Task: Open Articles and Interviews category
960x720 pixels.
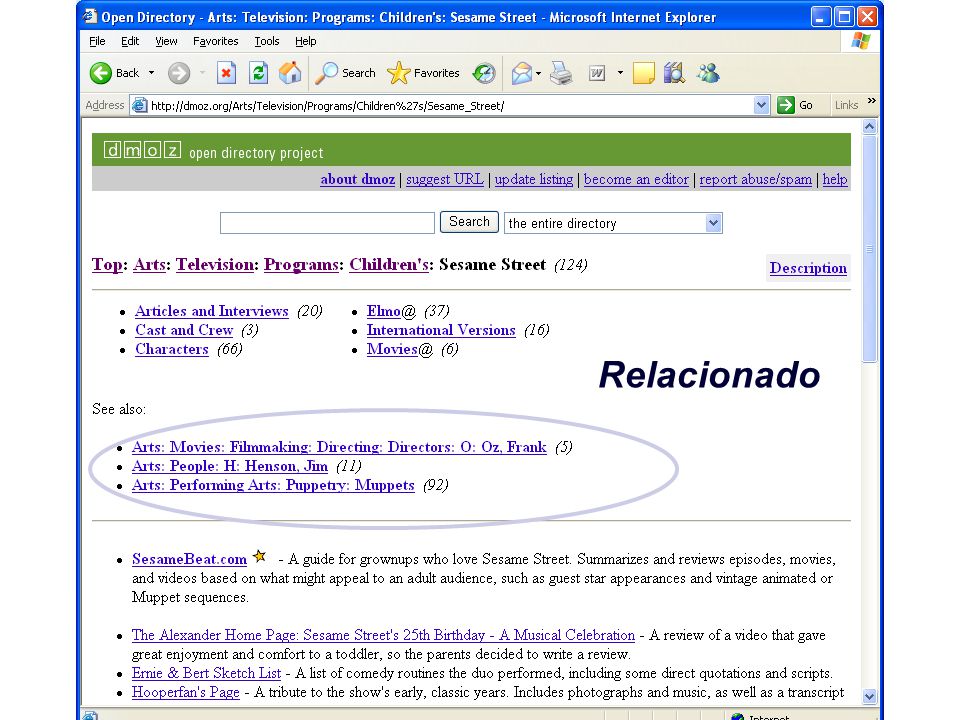Action: (212, 311)
